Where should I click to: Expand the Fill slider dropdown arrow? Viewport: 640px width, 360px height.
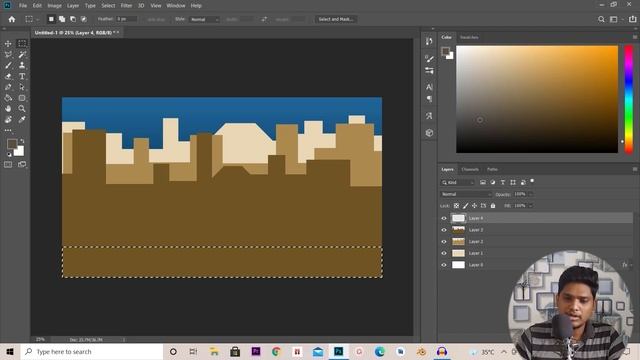[x=531, y=206]
